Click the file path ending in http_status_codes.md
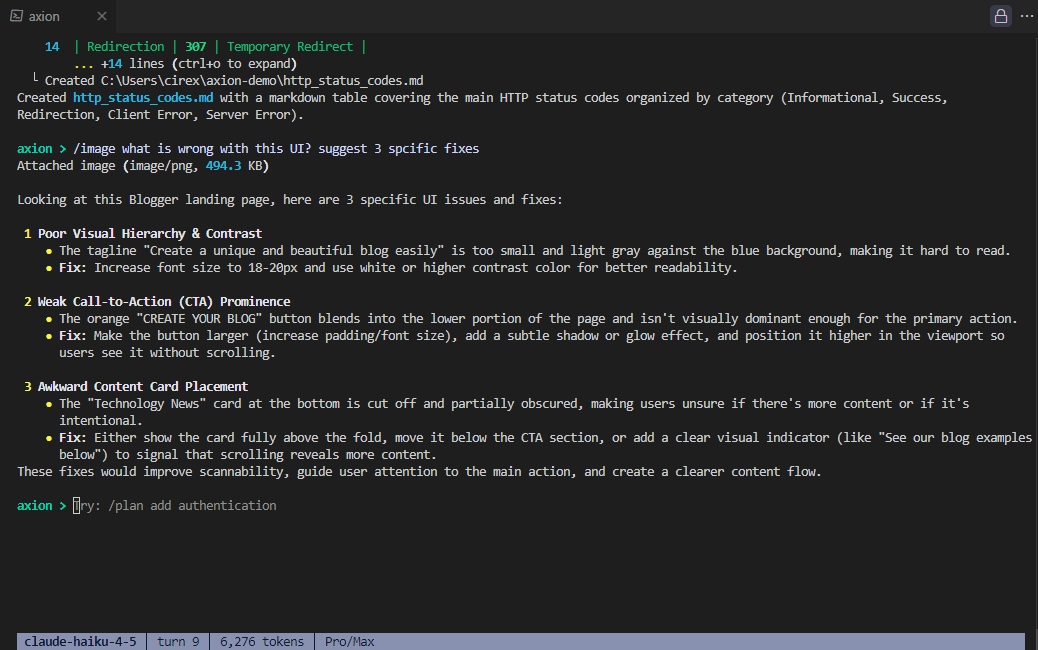 262,81
